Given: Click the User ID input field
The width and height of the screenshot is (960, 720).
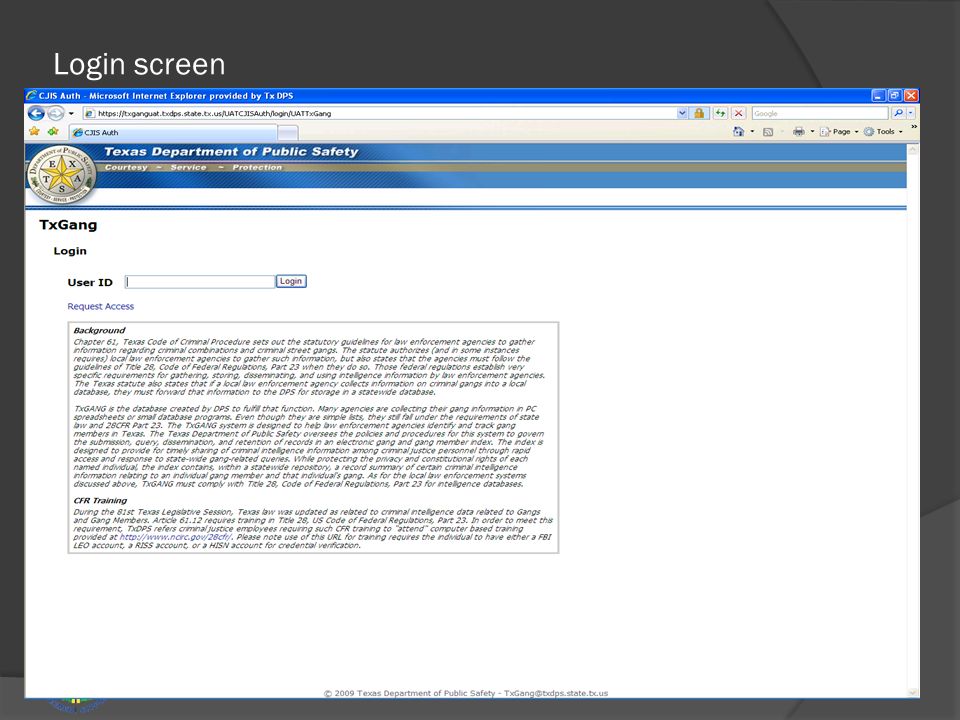Looking at the screenshot, I should point(200,282).
